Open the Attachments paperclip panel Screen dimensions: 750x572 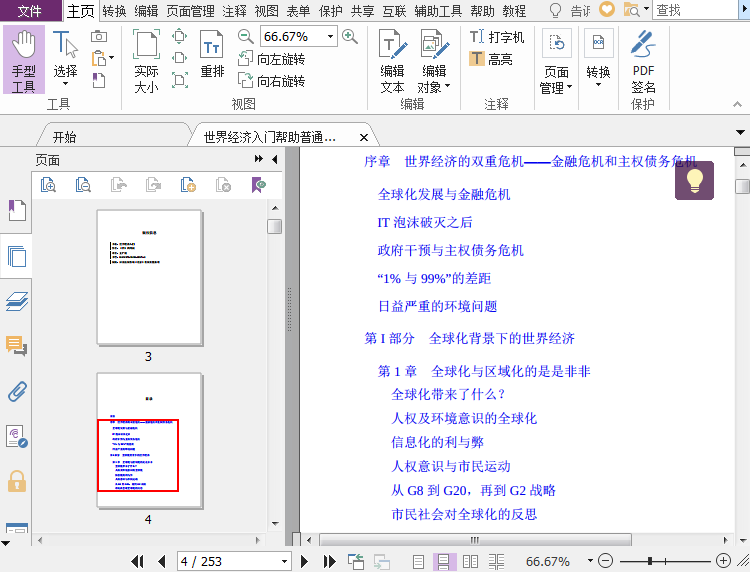[x=17, y=391]
